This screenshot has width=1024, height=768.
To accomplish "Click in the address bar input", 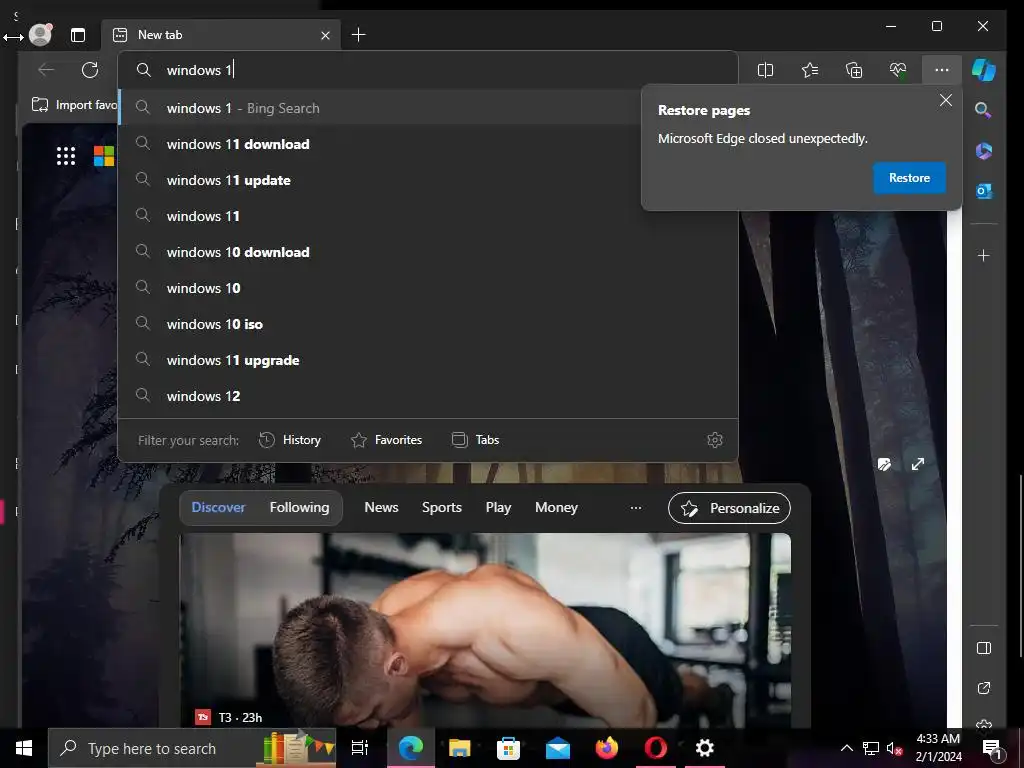I will (428, 70).
